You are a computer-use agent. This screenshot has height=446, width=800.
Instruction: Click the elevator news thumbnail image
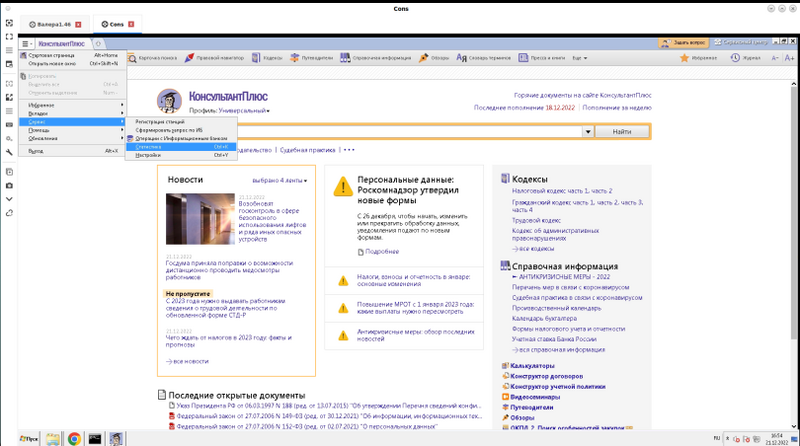pos(200,219)
